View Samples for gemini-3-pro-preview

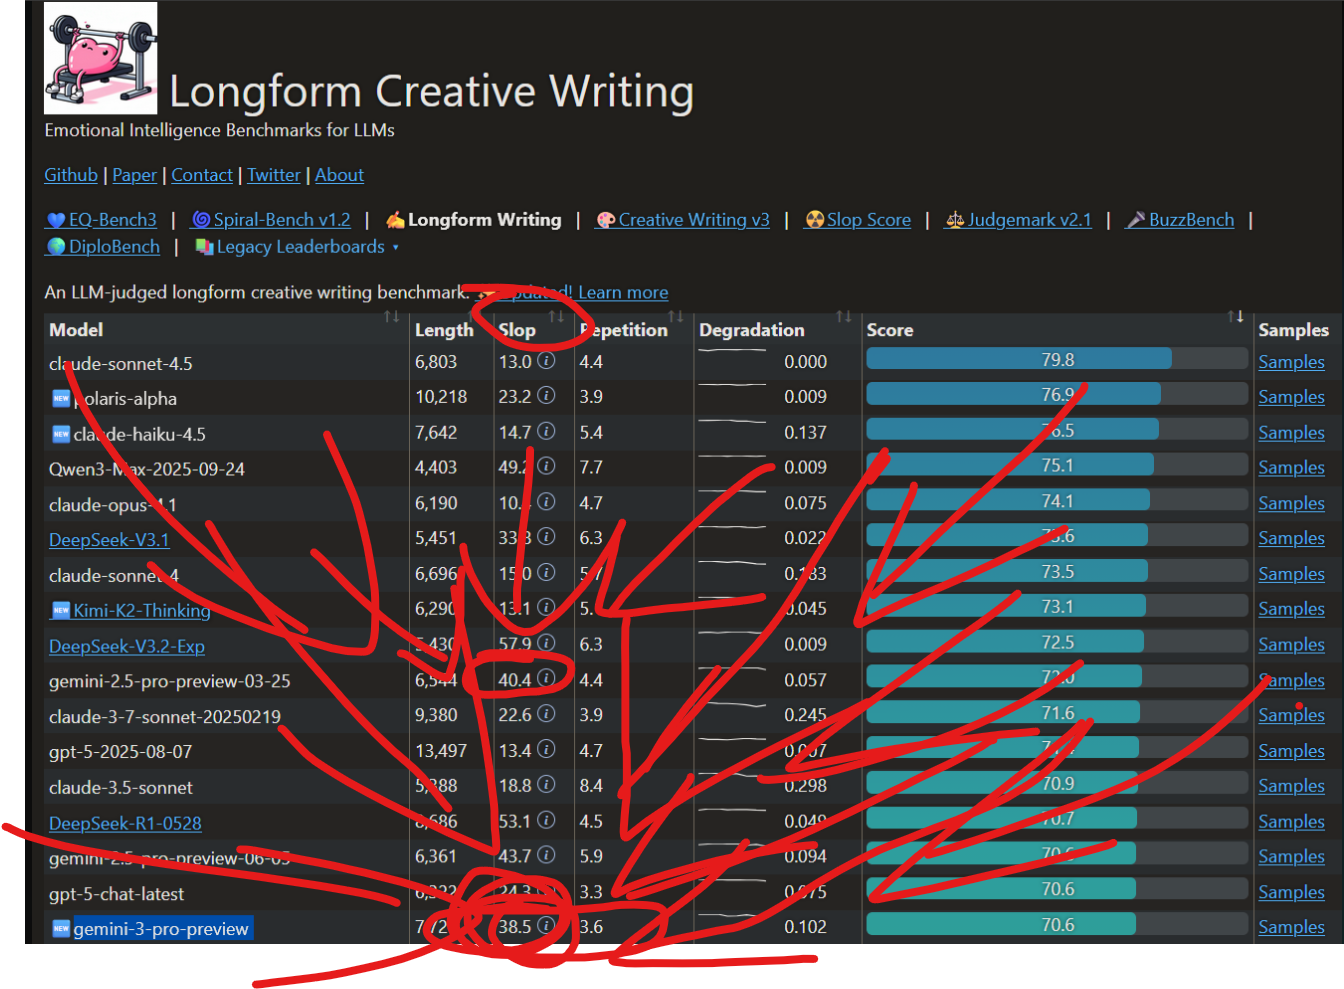click(x=1292, y=927)
